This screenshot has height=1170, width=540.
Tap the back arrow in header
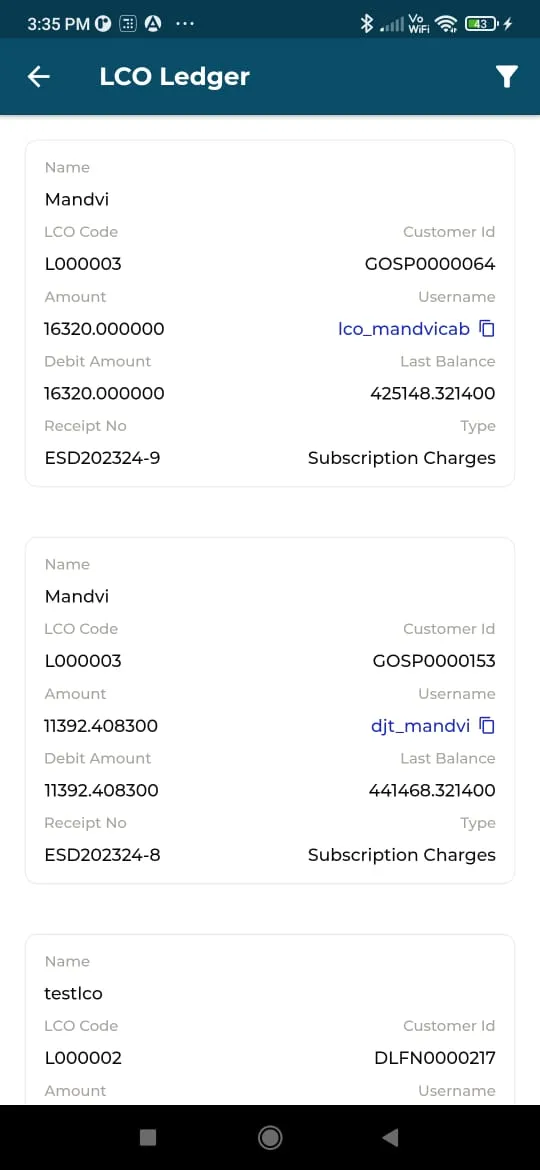[x=38, y=76]
